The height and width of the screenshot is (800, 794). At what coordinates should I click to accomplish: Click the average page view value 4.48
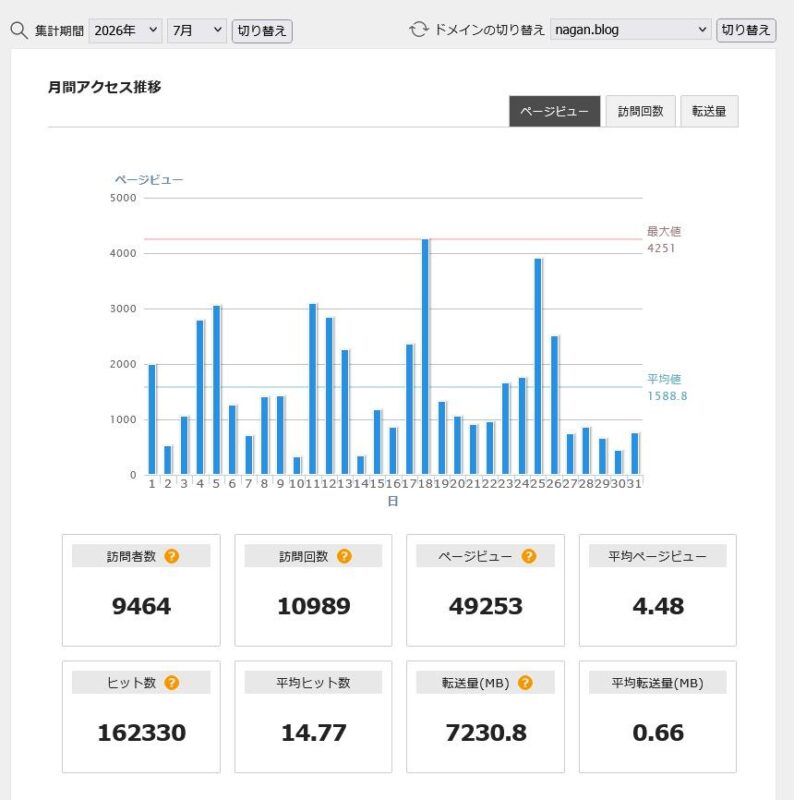pos(658,606)
